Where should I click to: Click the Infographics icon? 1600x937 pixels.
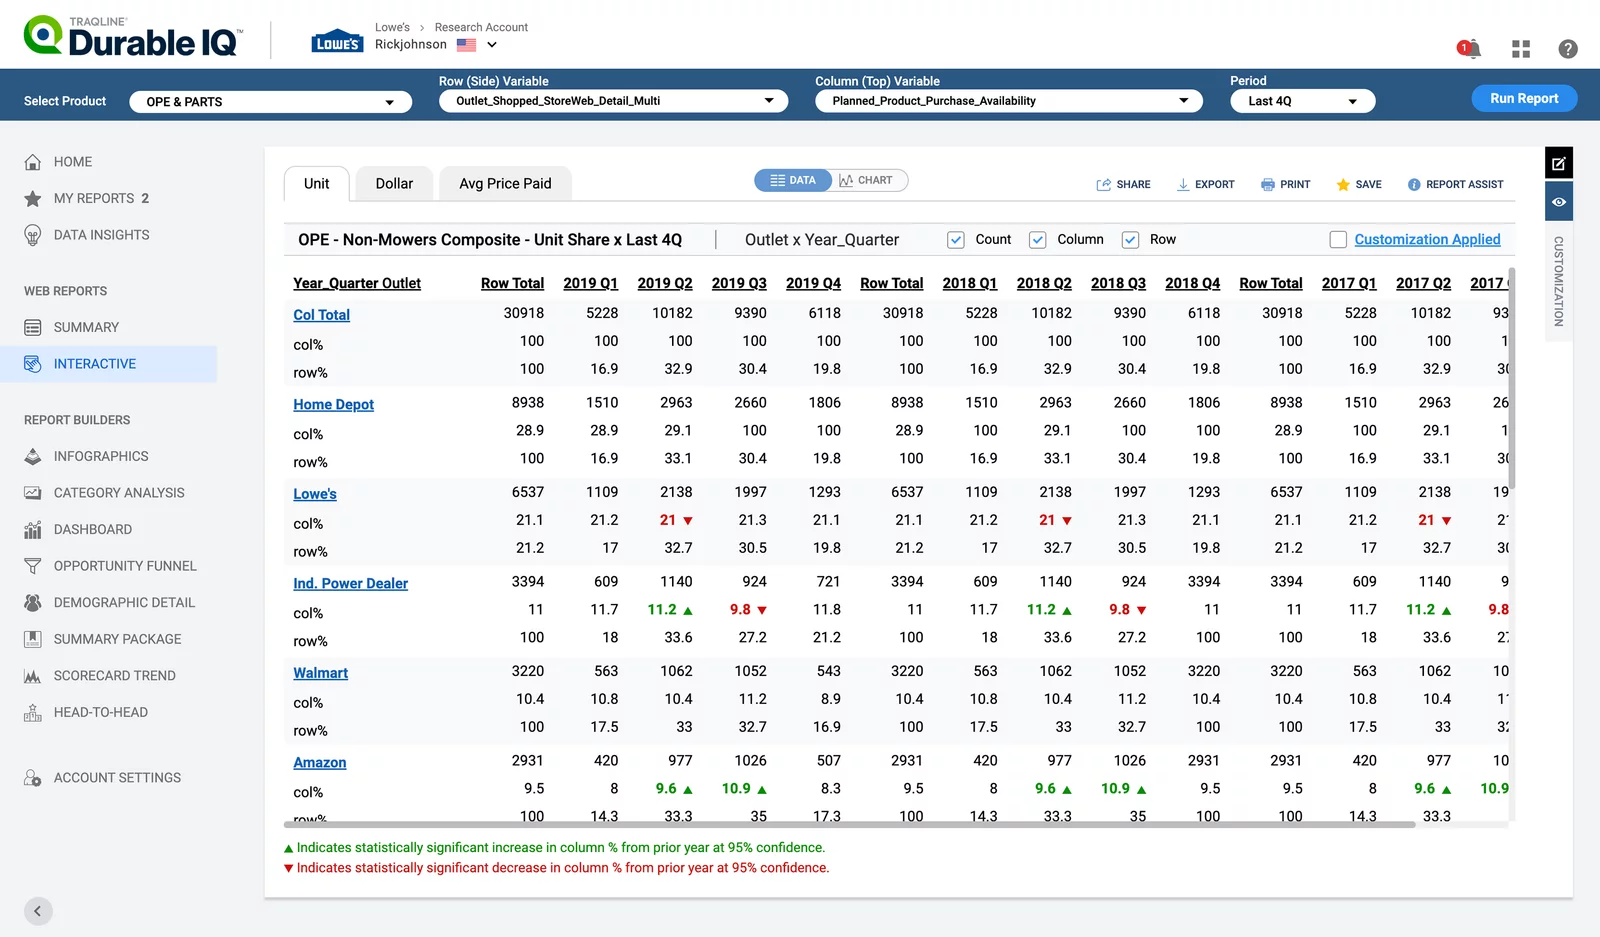pos(33,456)
